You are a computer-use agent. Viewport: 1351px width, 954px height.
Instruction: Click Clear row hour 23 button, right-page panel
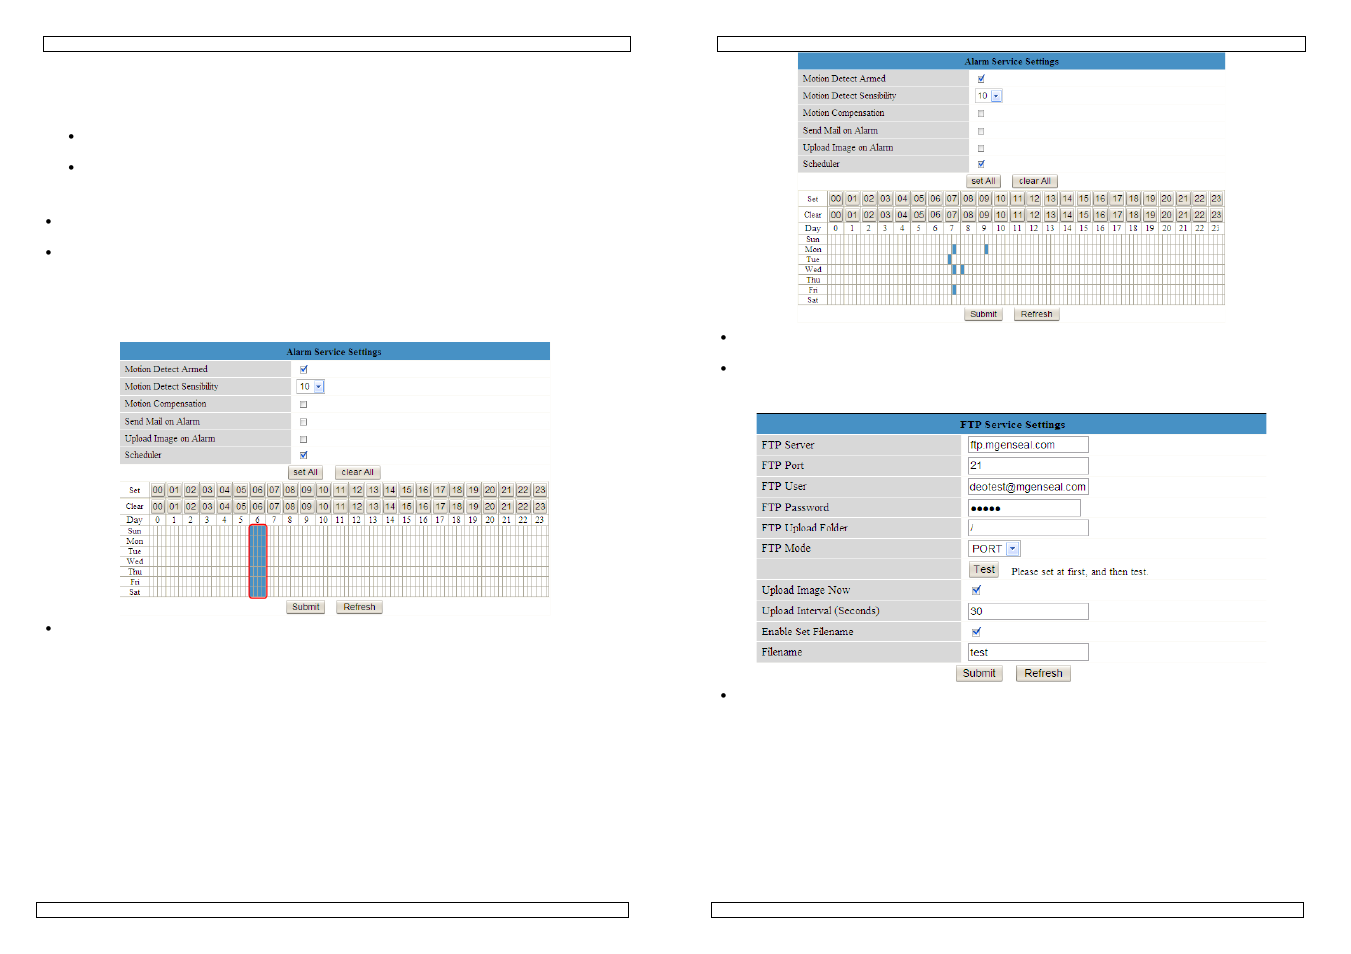click(1216, 215)
